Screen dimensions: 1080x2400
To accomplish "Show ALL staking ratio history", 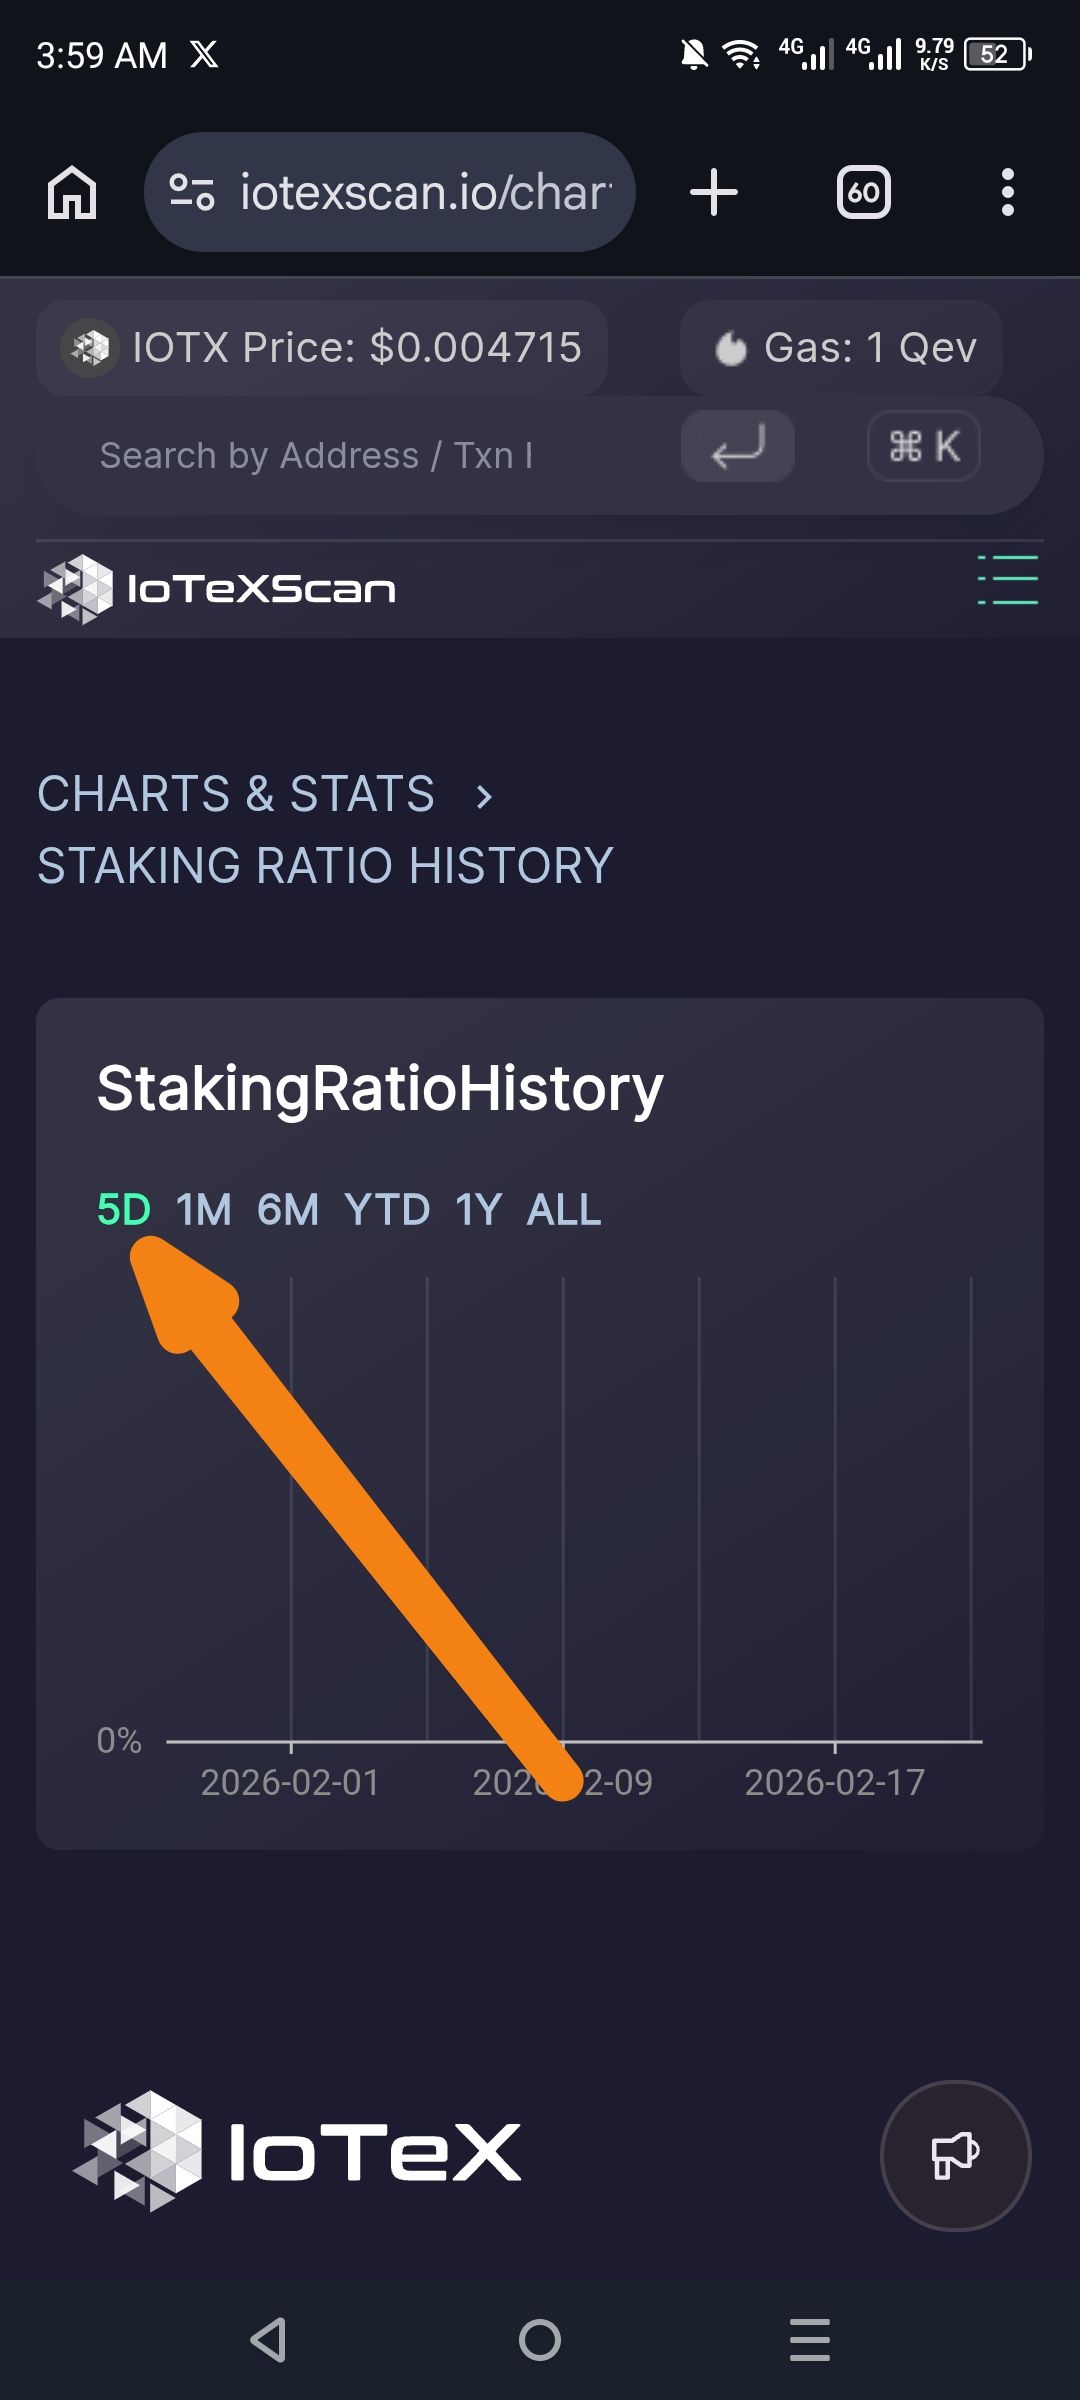I will click(565, 1210).
